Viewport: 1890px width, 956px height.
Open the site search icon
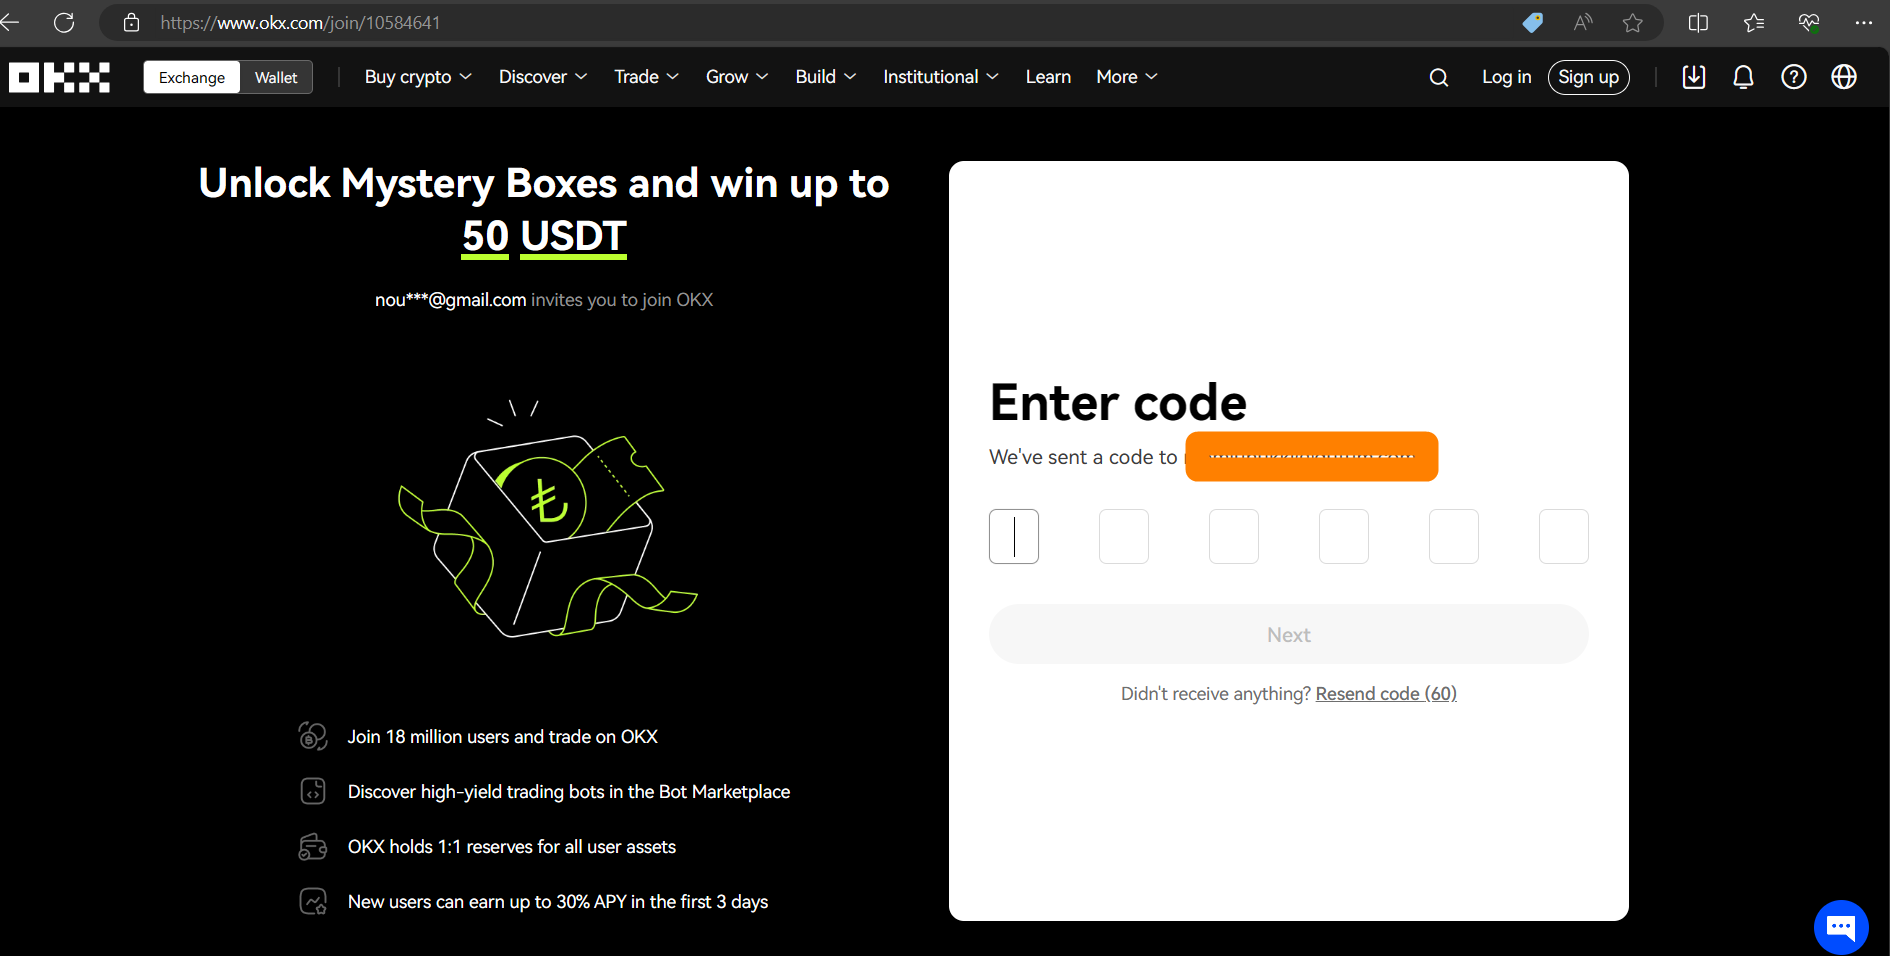pyautogui.click(x=1438, y=77)
